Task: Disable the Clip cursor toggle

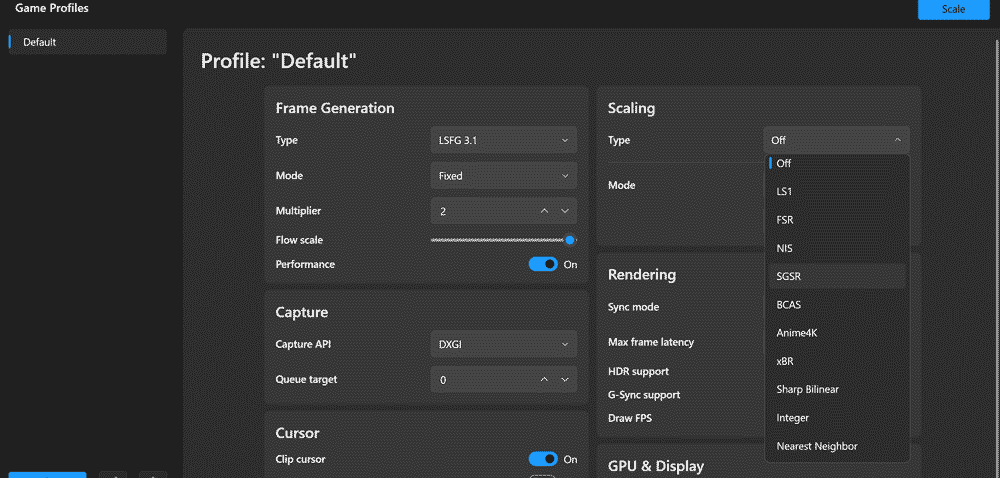Action: (x=543, y=459)
